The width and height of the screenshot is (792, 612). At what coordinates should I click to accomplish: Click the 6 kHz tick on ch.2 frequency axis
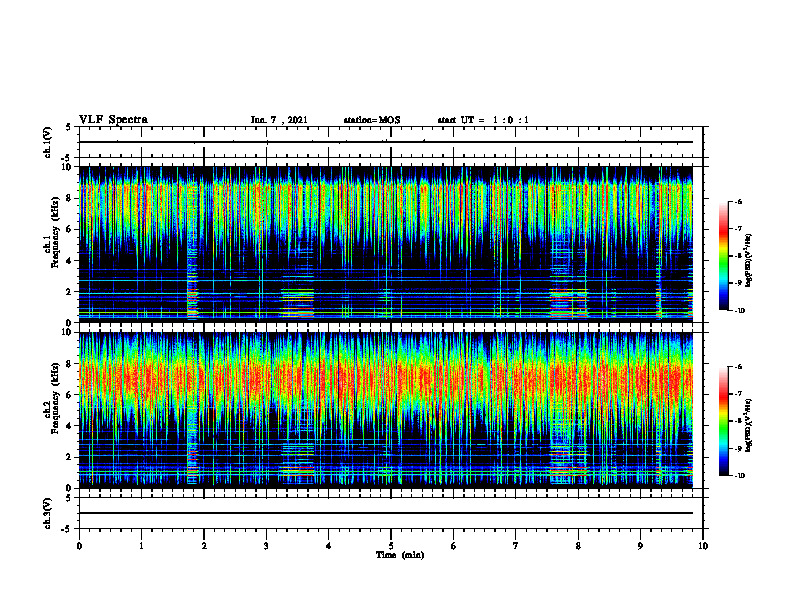[70, 395]
